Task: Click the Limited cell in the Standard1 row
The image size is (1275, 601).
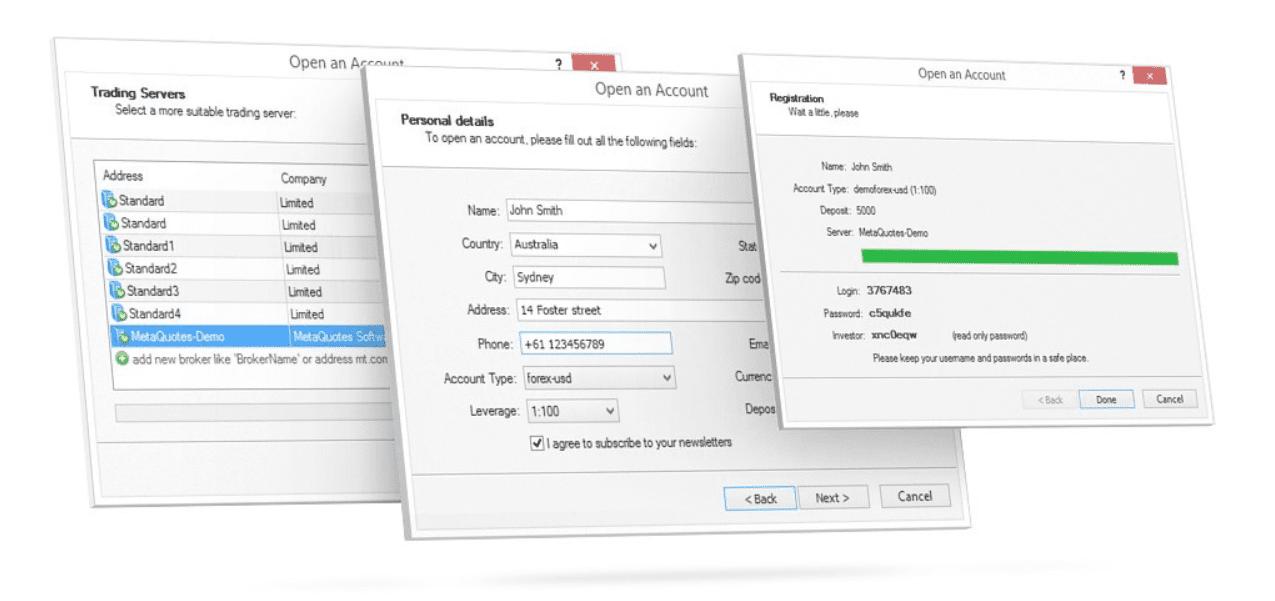Action: pyautogui.click(x=300, y=247)
